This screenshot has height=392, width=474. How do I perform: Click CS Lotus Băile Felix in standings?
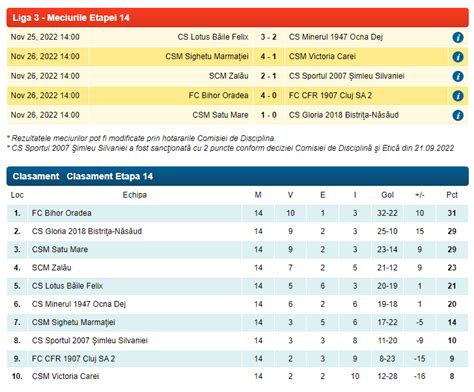click(67, 286)
